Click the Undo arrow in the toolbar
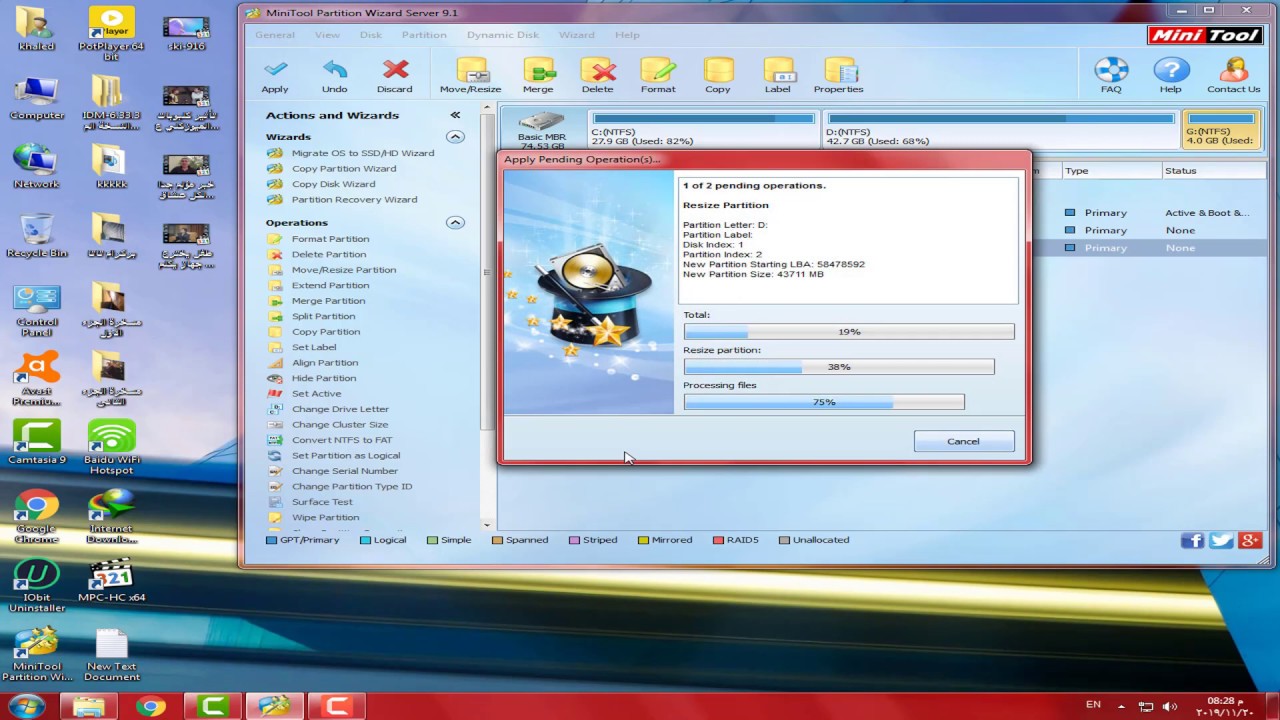This screenshot has height=720, width=1280. [335, 75]
